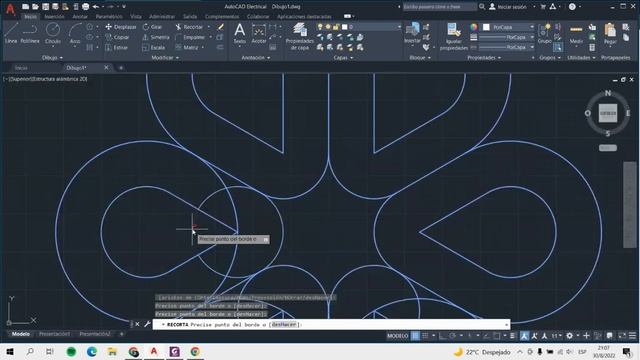Screen dimensions: 640x360
Task: Click deshacer option in command line
Action: point(284,324)
